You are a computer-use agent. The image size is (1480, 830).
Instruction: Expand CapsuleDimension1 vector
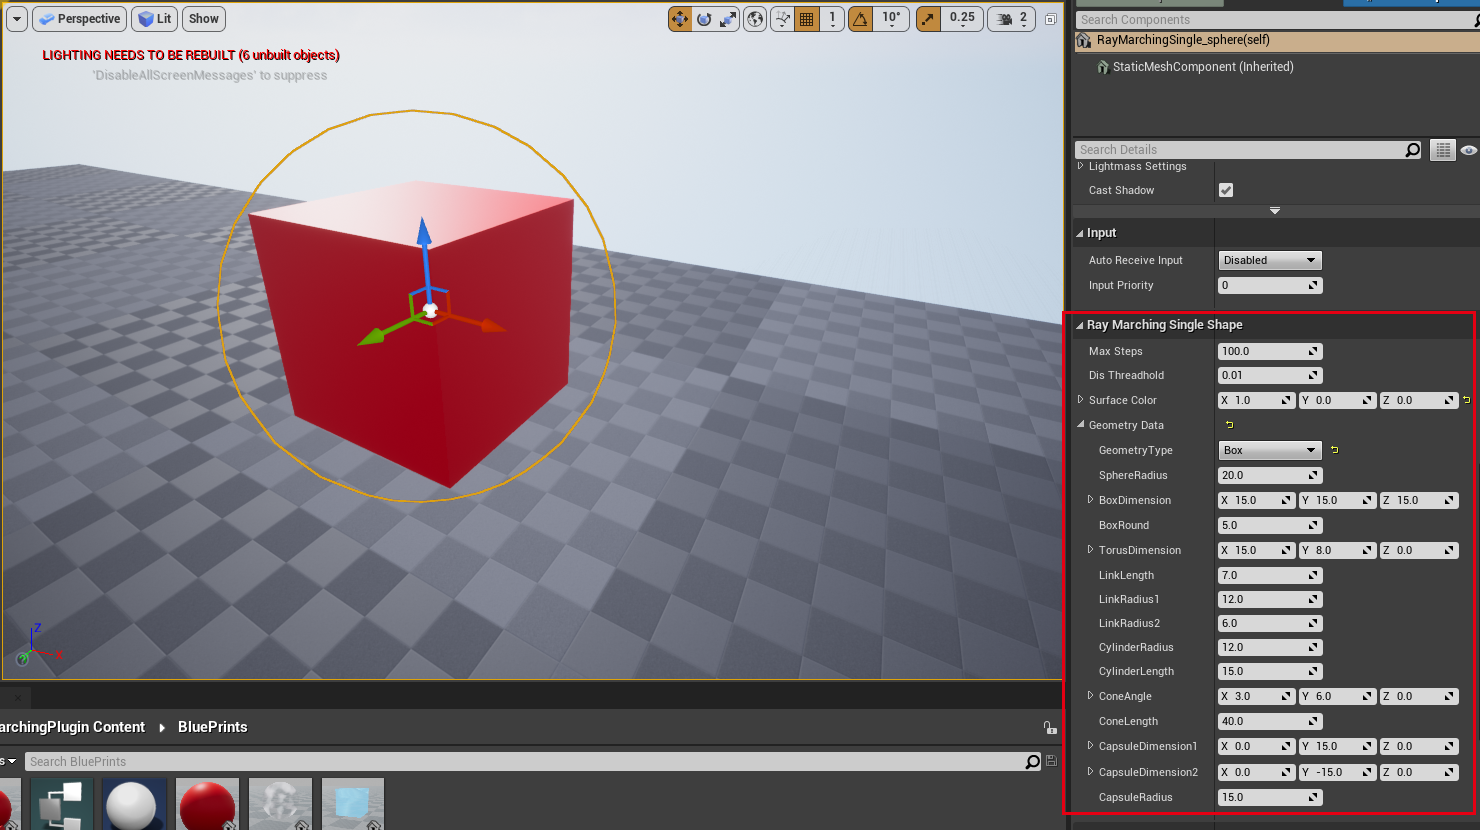(1090, 746)
